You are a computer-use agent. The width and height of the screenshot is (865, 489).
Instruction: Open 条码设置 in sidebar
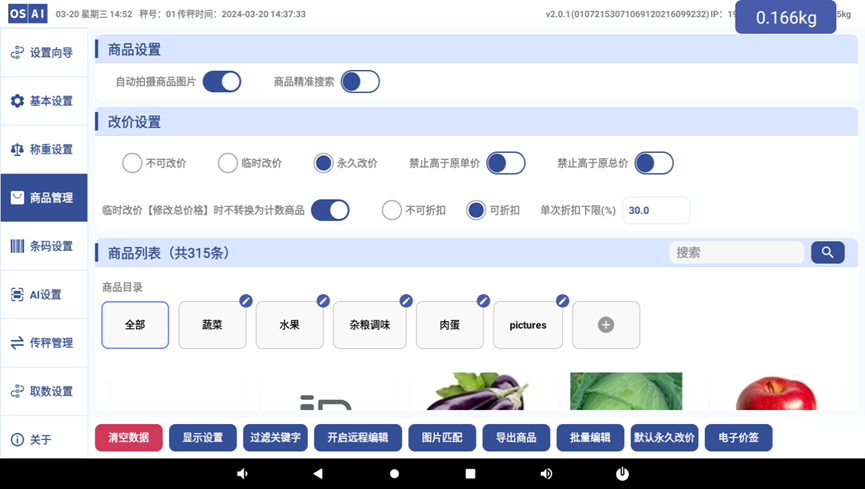point(44,246)
